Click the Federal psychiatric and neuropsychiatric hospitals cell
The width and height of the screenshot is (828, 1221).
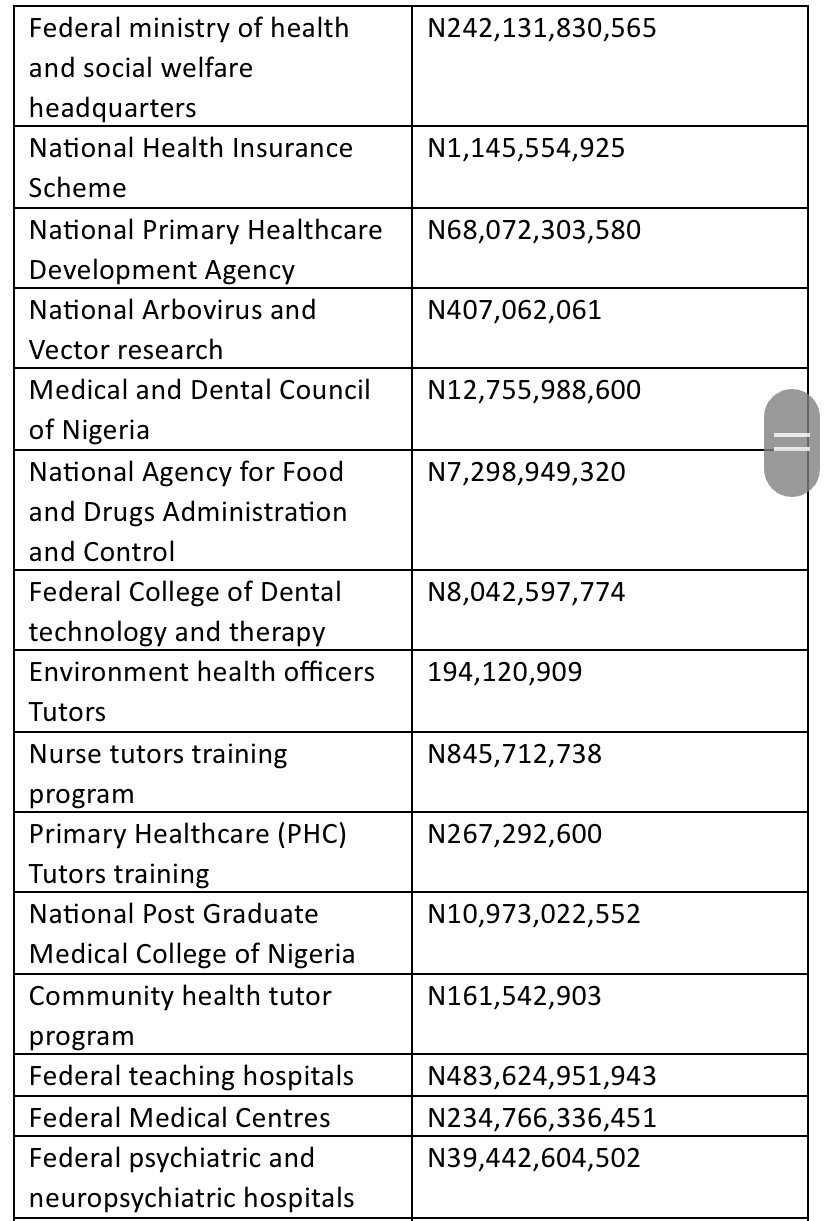191,1178
